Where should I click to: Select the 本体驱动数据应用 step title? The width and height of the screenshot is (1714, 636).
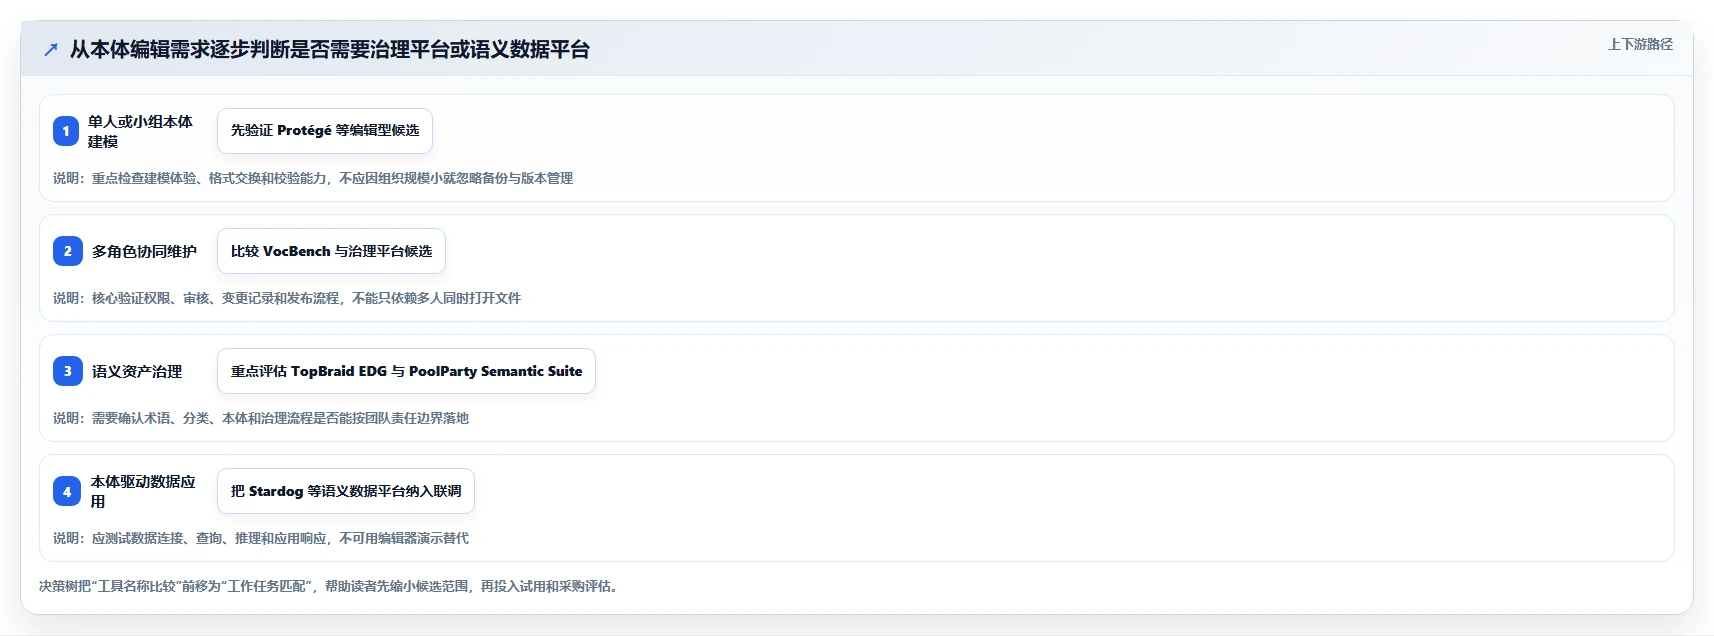coord(143,491)
